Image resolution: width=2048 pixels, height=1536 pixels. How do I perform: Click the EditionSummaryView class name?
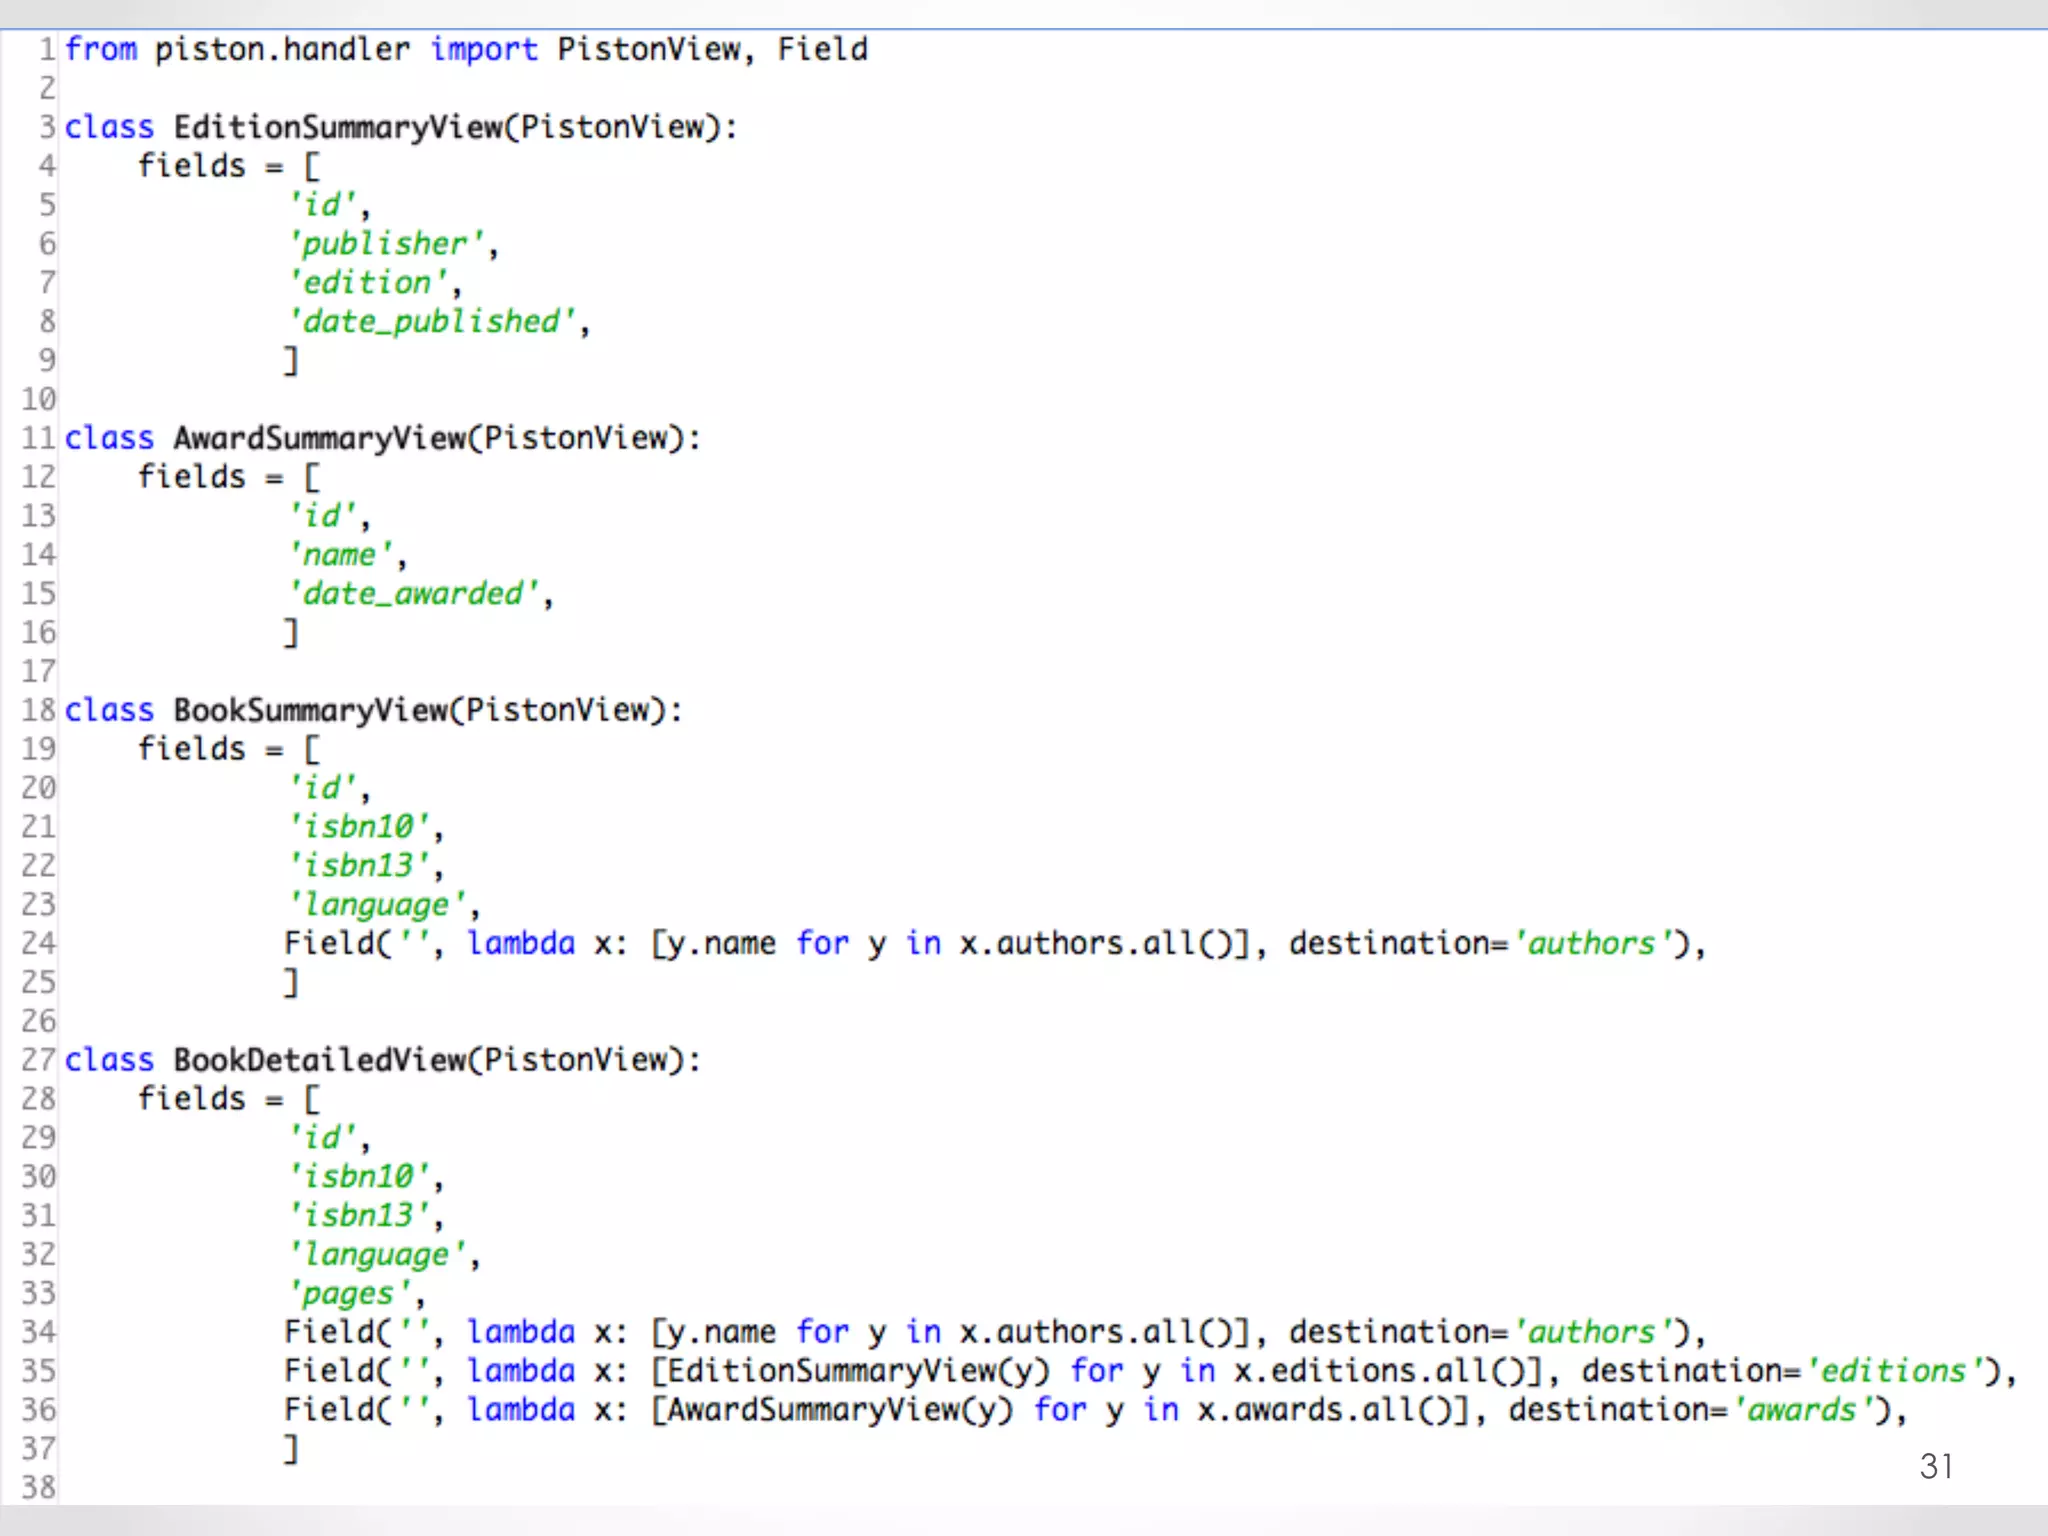(x=338, y=127)
